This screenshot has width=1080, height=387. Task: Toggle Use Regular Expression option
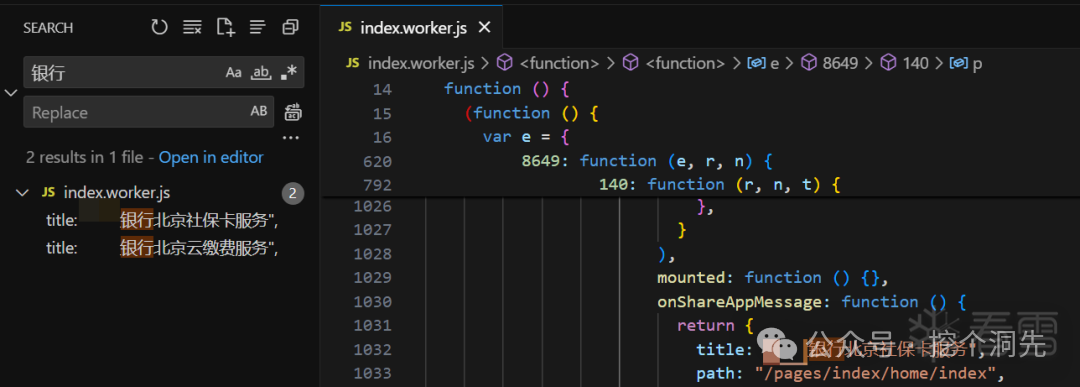coord(289,72)
